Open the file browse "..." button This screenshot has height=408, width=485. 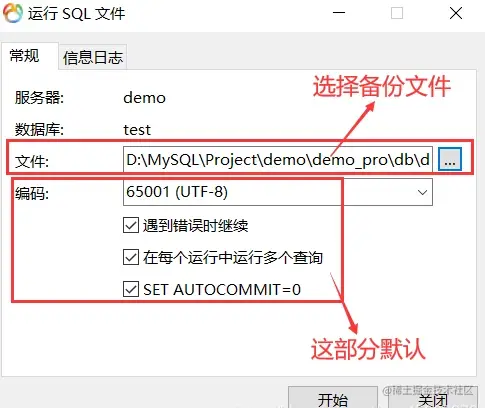click(x=450, y=159)
